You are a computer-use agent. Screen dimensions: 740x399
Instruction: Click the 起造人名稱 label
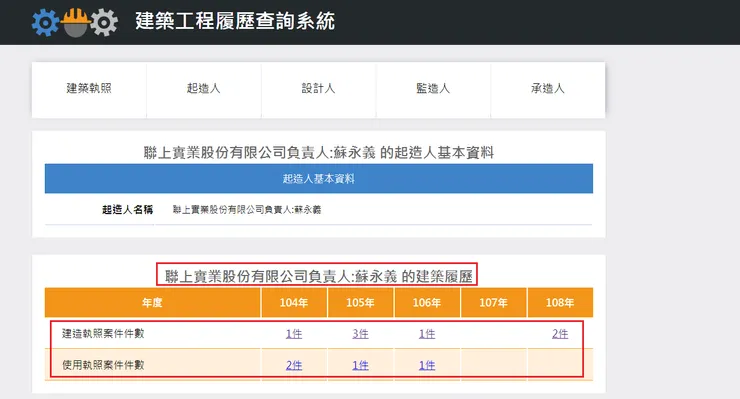(x=127, y=210)
